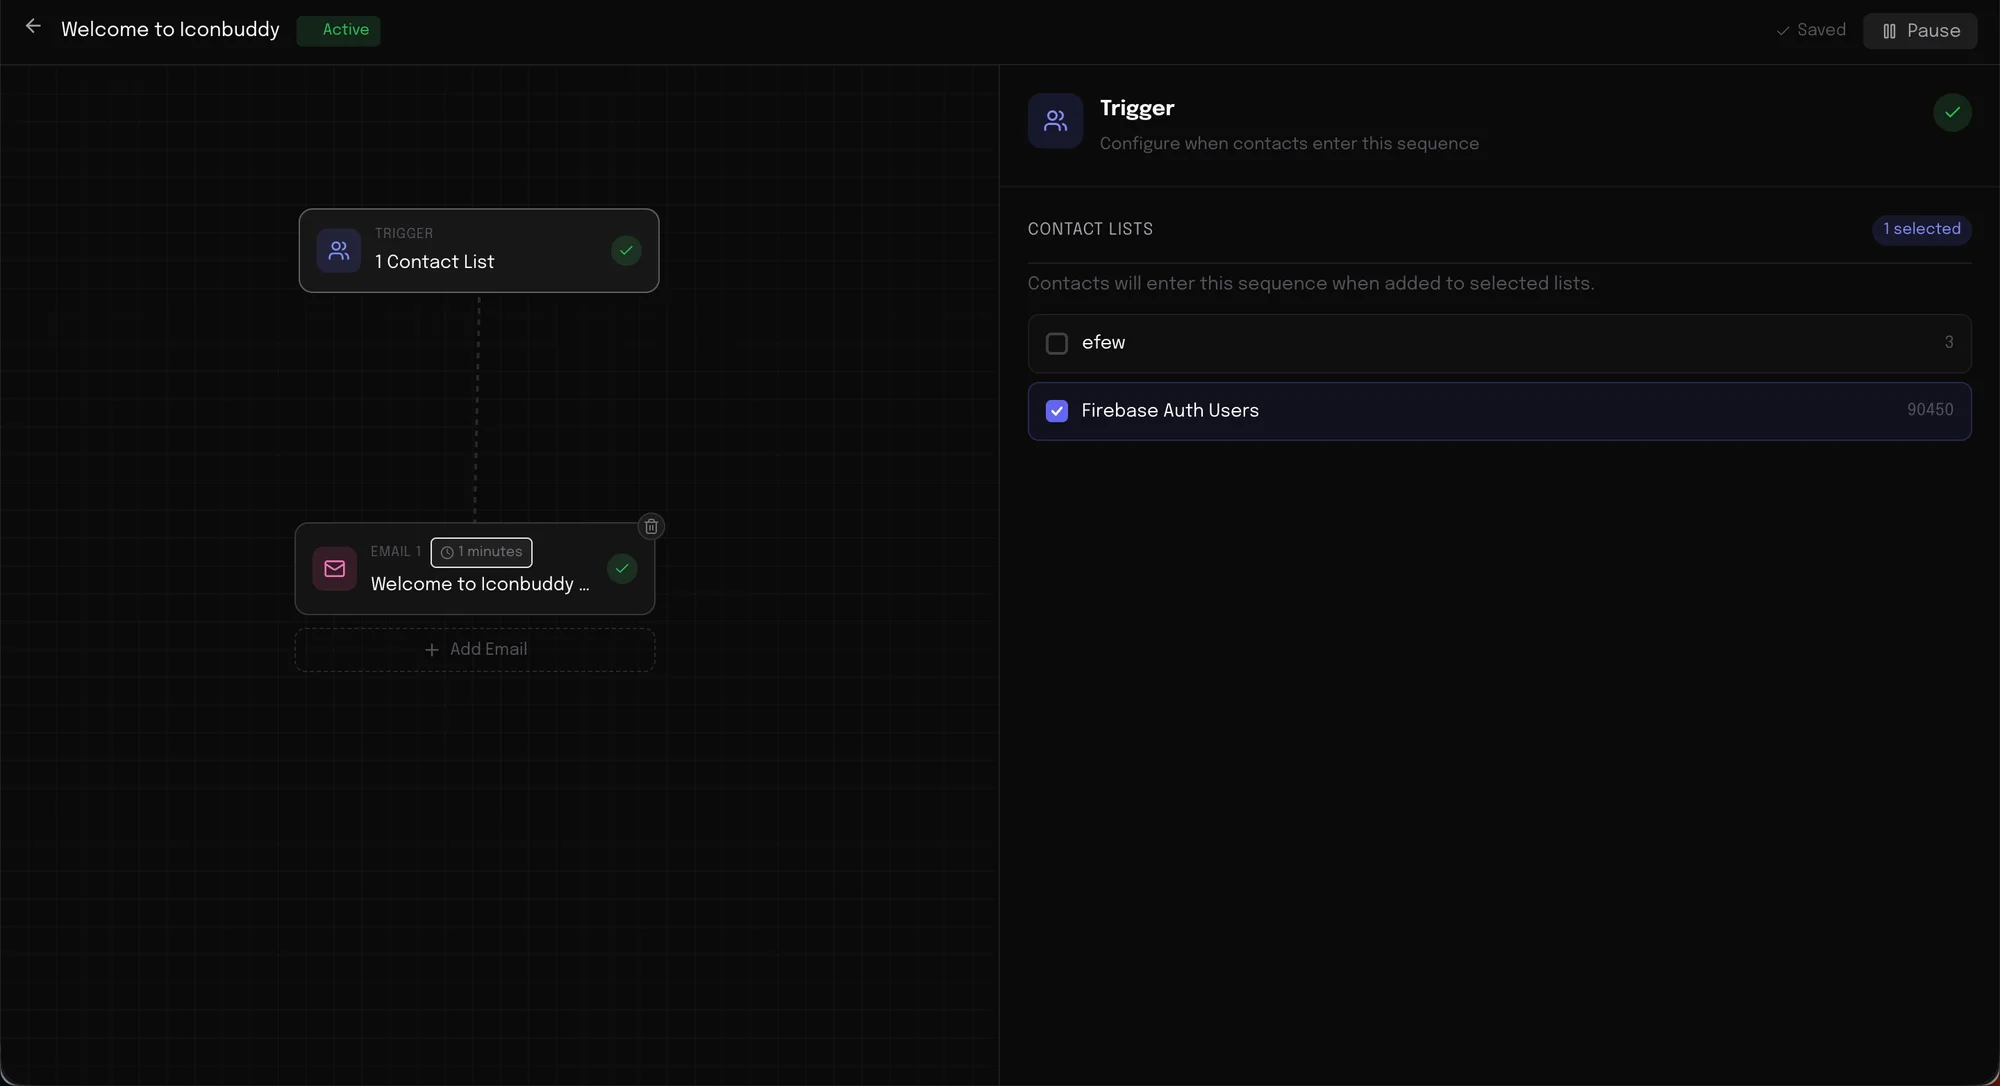2000x1086 pixels.
Task: Click the back arrow icon
Action: 33,27
